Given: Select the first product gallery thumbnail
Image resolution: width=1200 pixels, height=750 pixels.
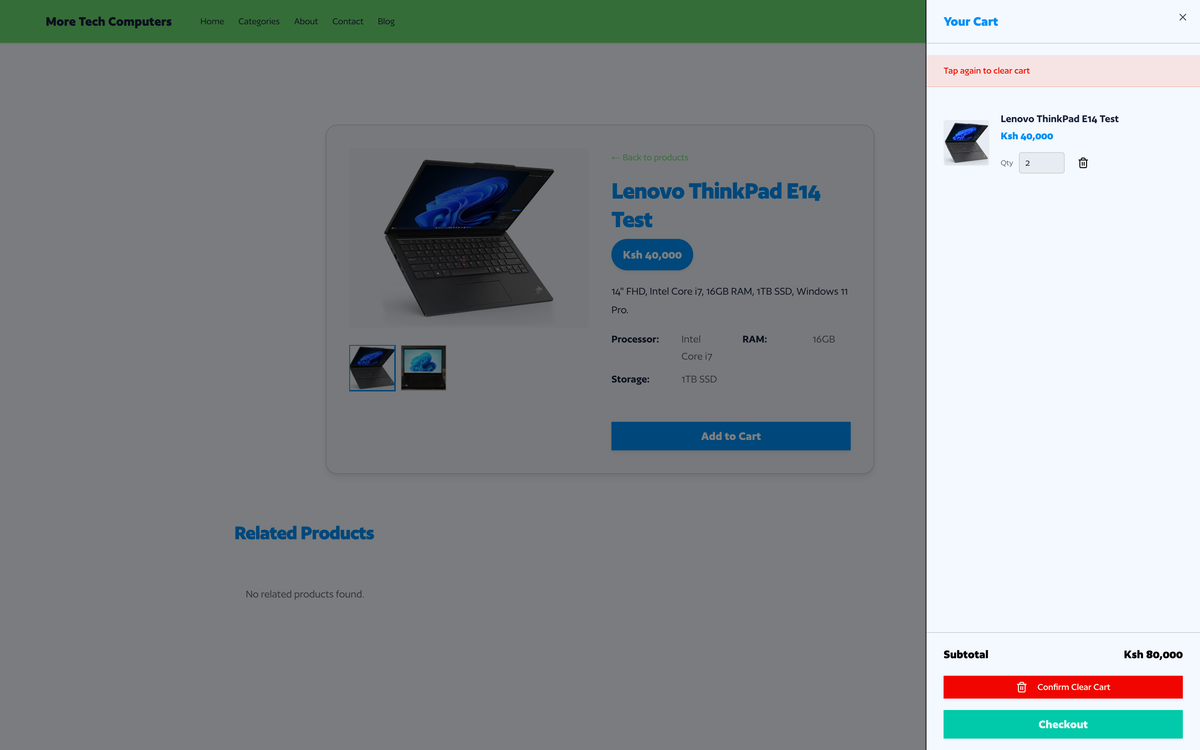Looking at the screenshot, I should [x=372, y=368].
